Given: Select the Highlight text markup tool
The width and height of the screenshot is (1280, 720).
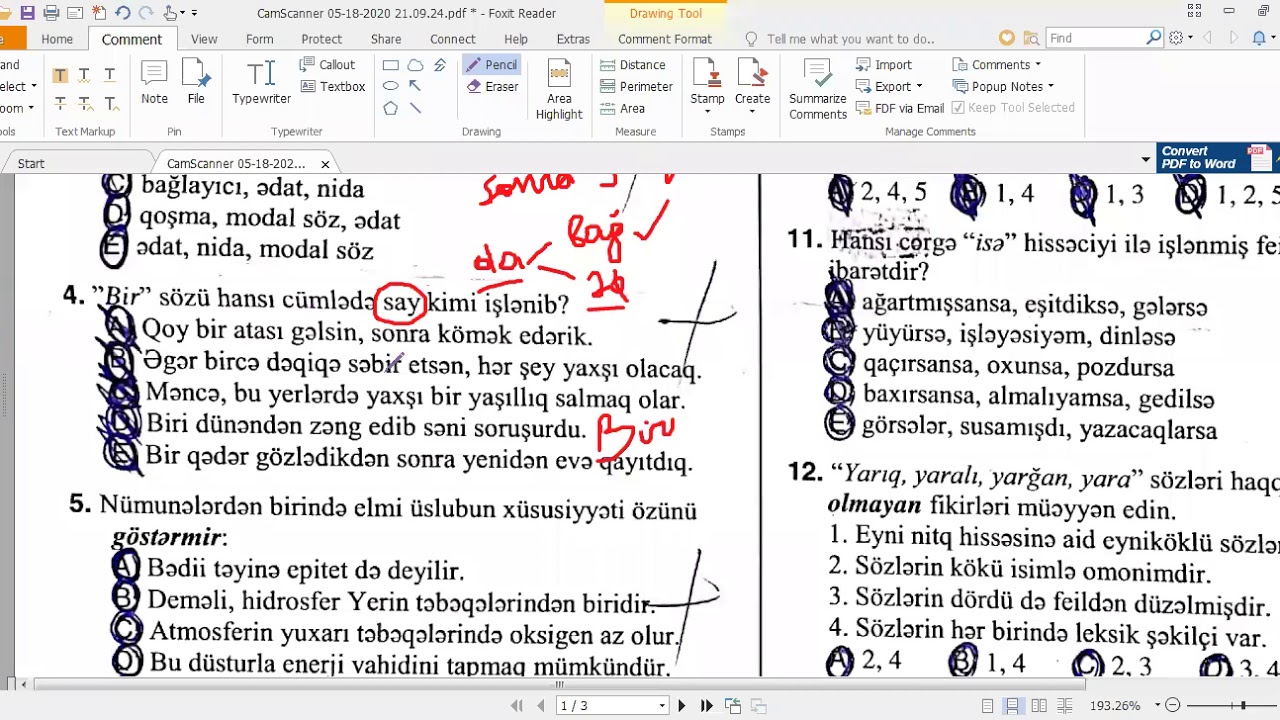Looking at the screenshot, I should (x=60, y=75).
